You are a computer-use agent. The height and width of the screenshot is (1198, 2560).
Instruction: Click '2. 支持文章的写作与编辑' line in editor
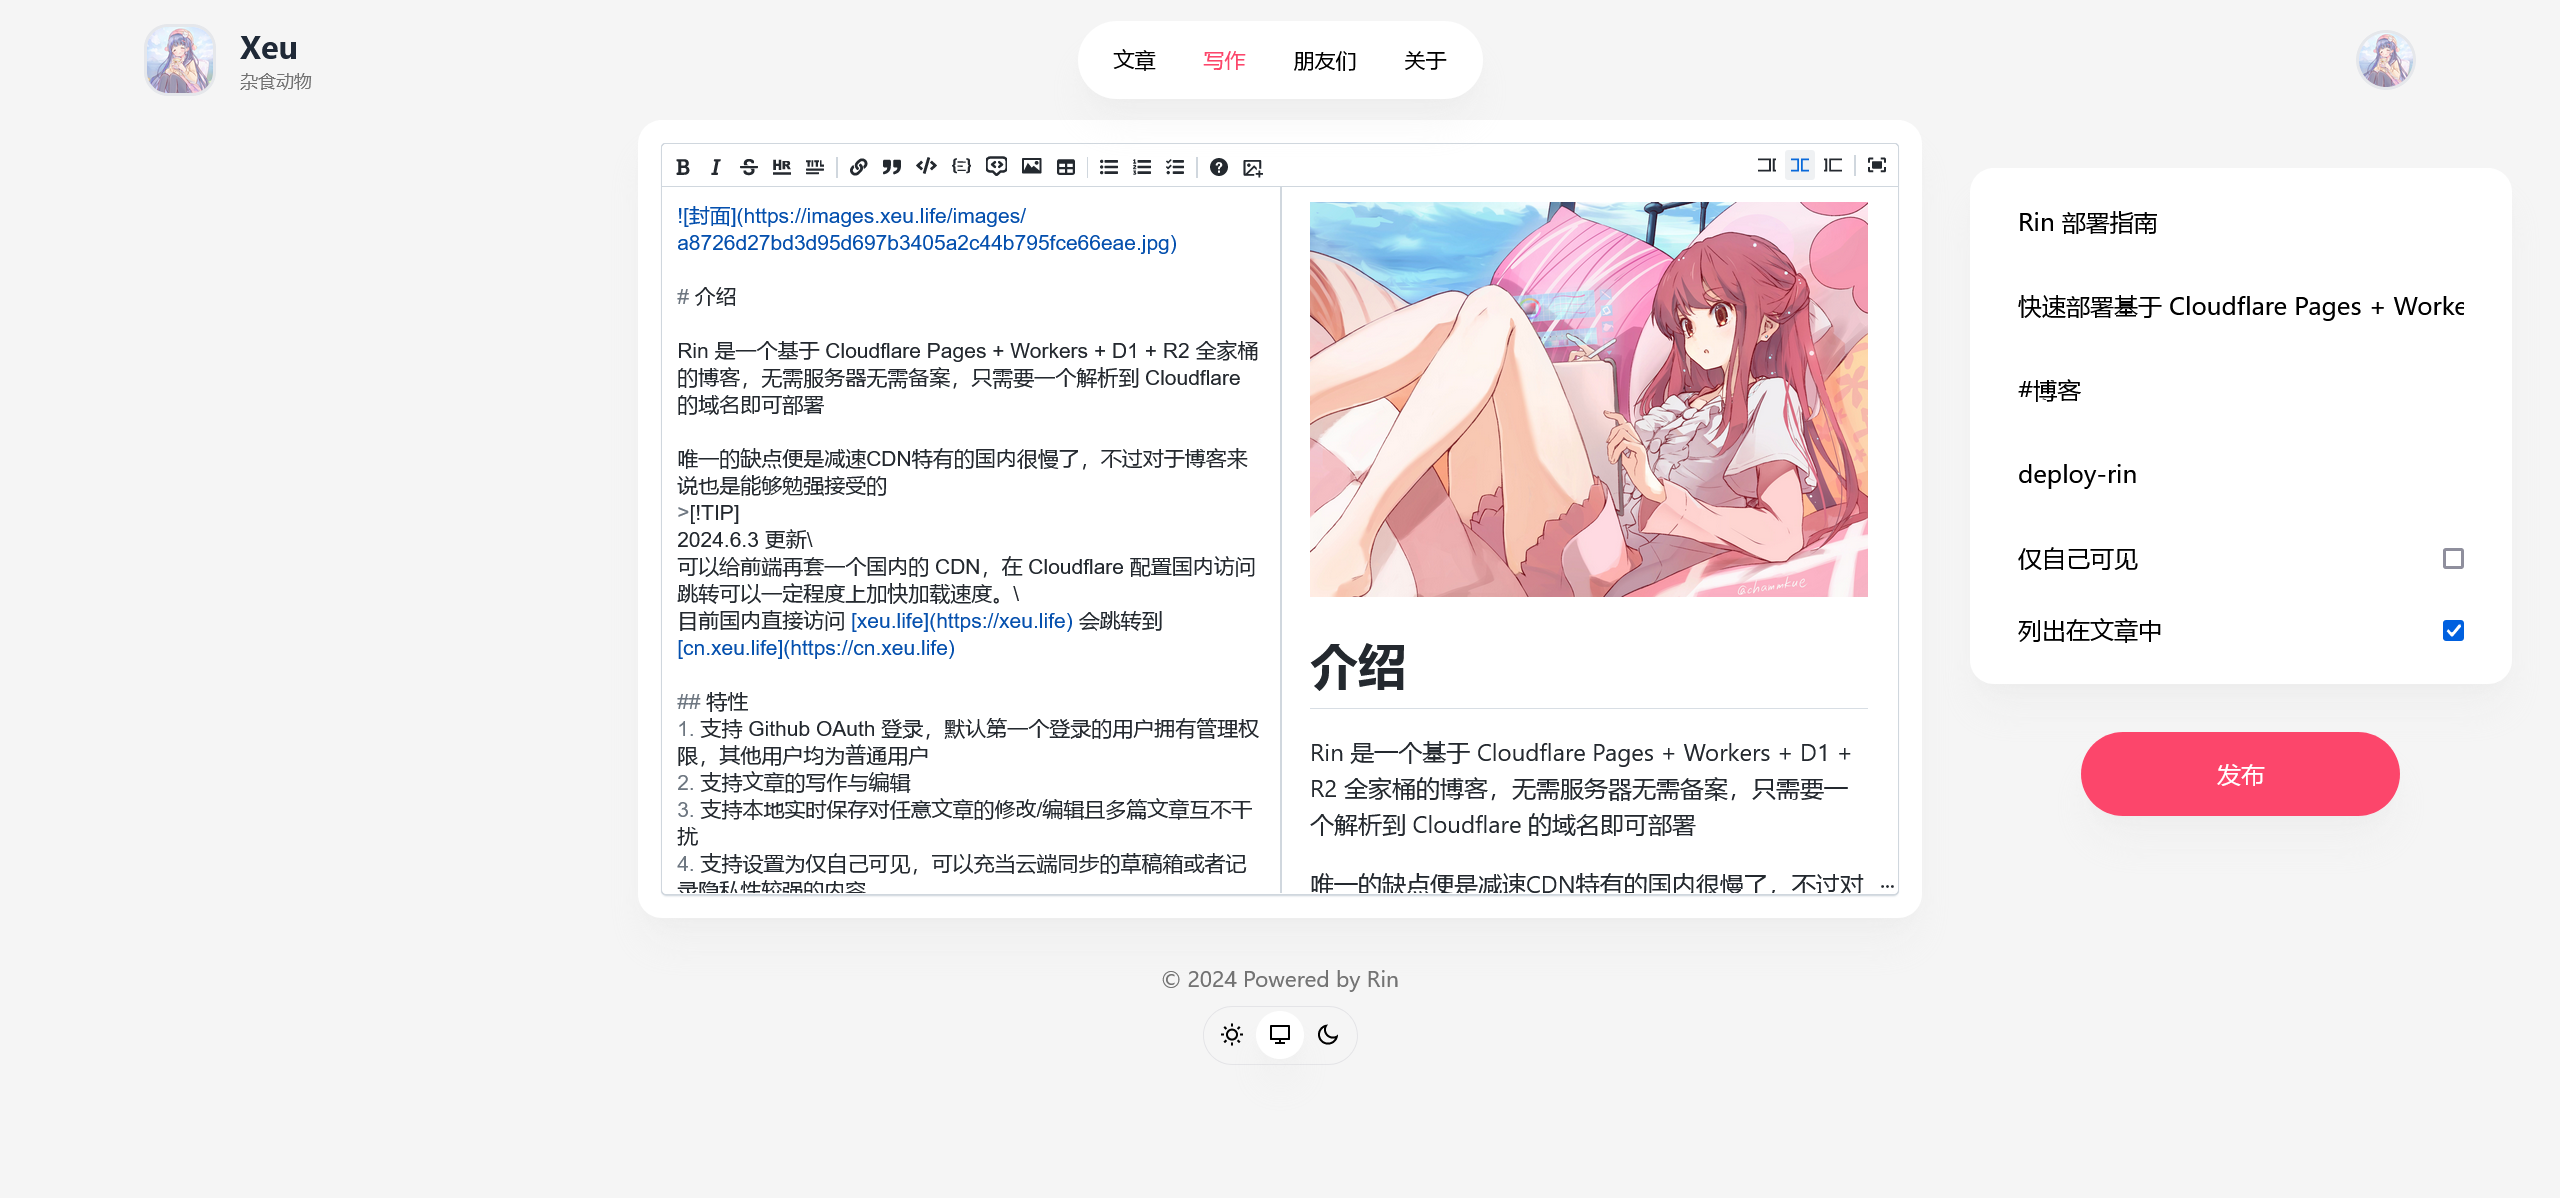(794, 783)
